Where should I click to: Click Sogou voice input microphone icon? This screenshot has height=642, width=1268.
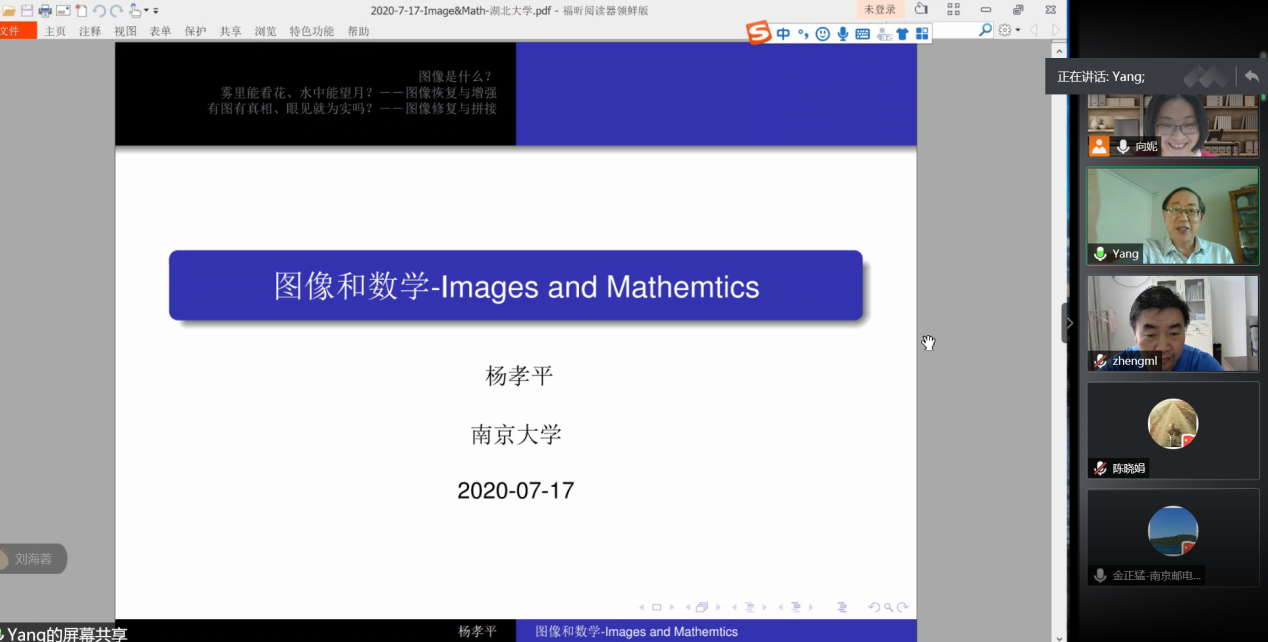pyautogui.click(x=843, y=34)
